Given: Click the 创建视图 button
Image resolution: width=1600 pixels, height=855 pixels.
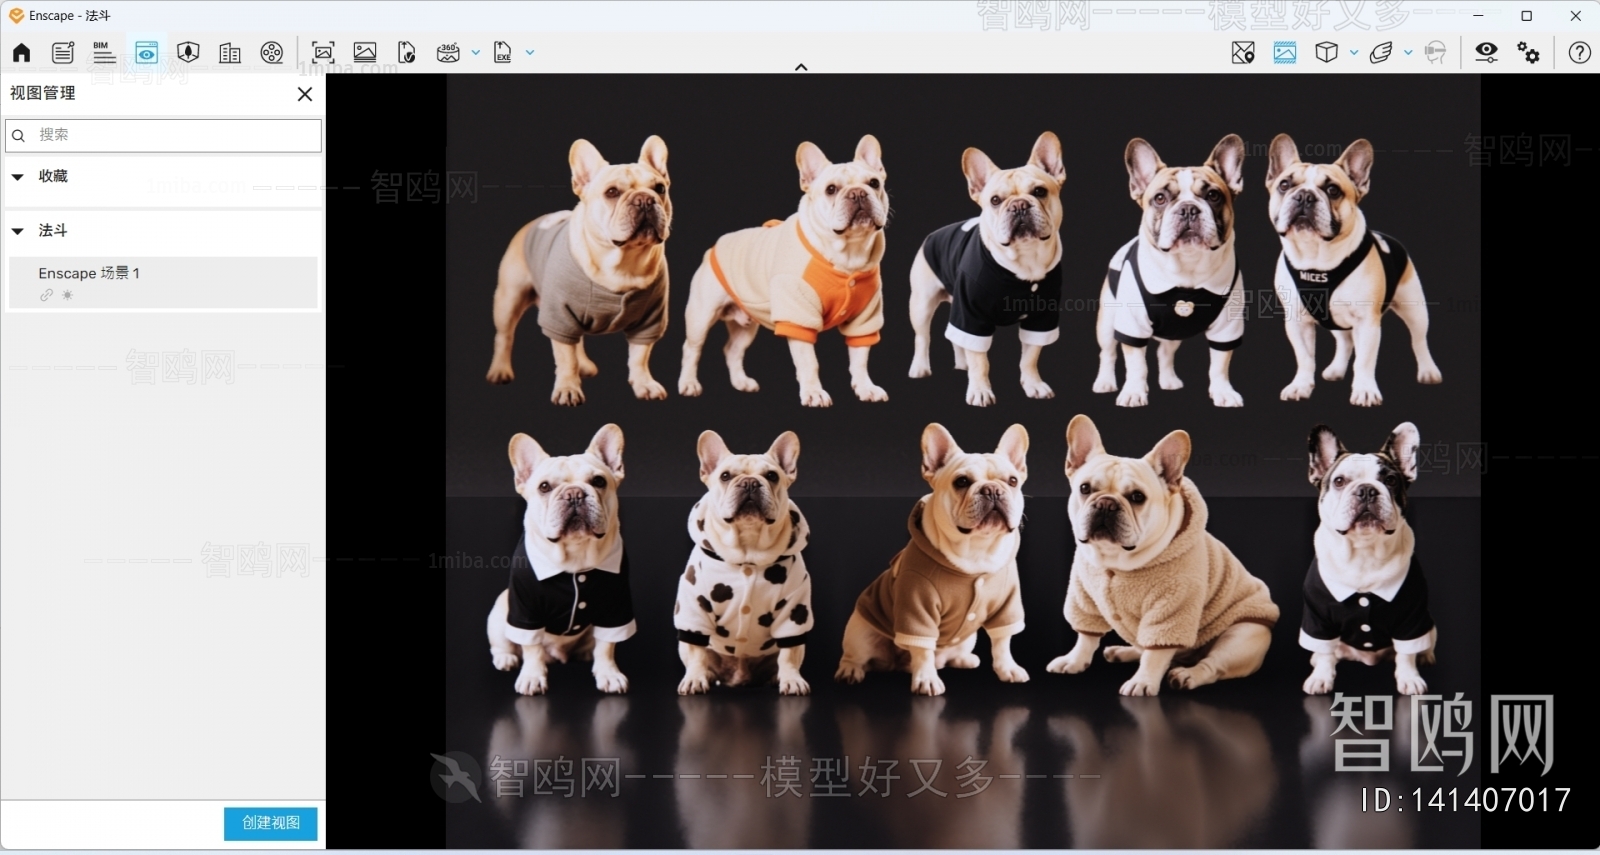Looking at the screenshot, I should coord(271,823).
